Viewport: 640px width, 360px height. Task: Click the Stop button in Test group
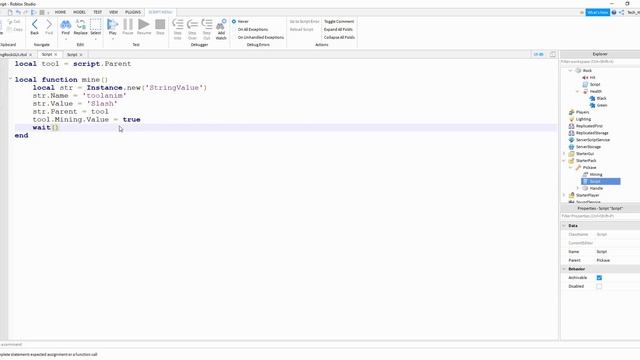pos(160,27)
